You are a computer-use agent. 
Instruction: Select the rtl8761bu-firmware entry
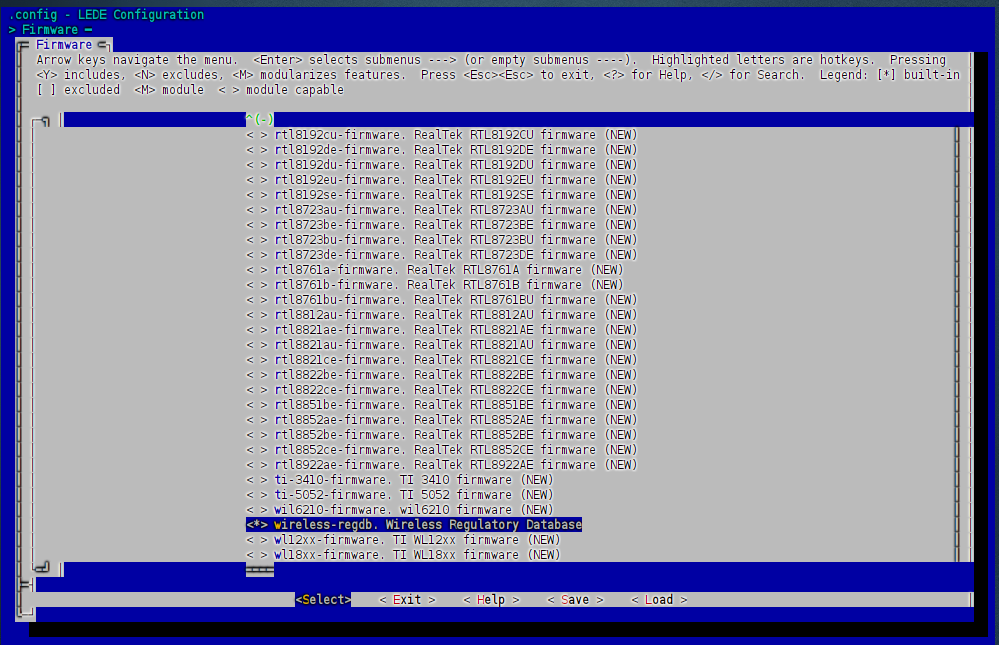click(442, 300)
